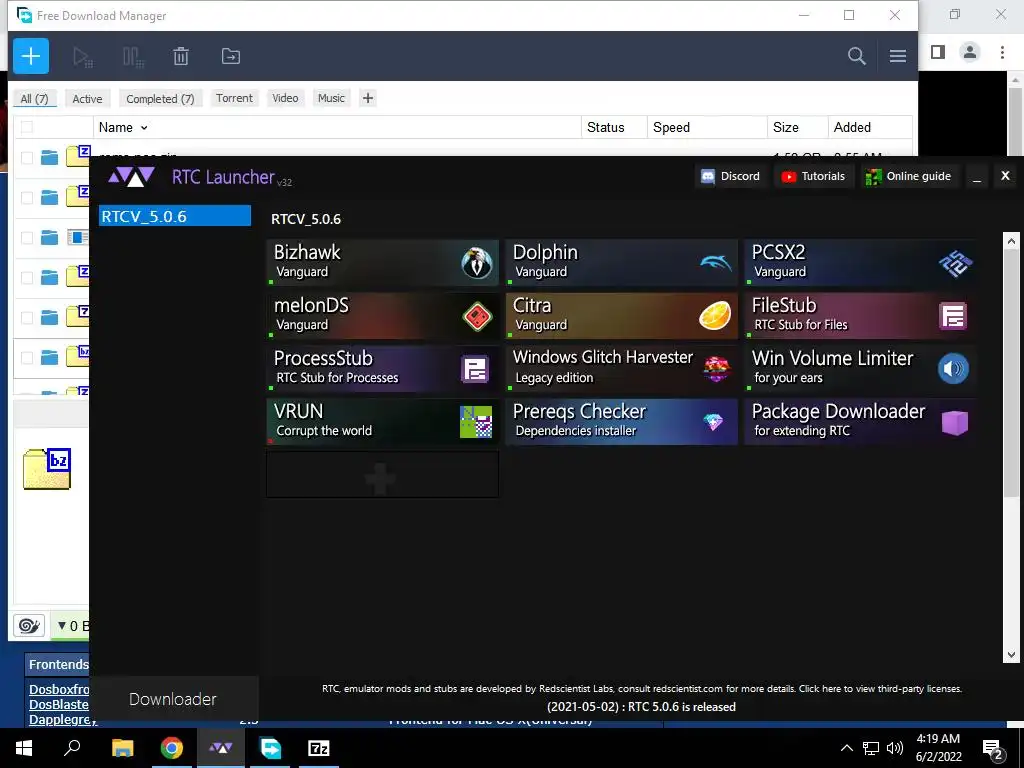Open File Explorer from taskbar
This screenshot has width=1024, height=768.
(x=122, y=748)
